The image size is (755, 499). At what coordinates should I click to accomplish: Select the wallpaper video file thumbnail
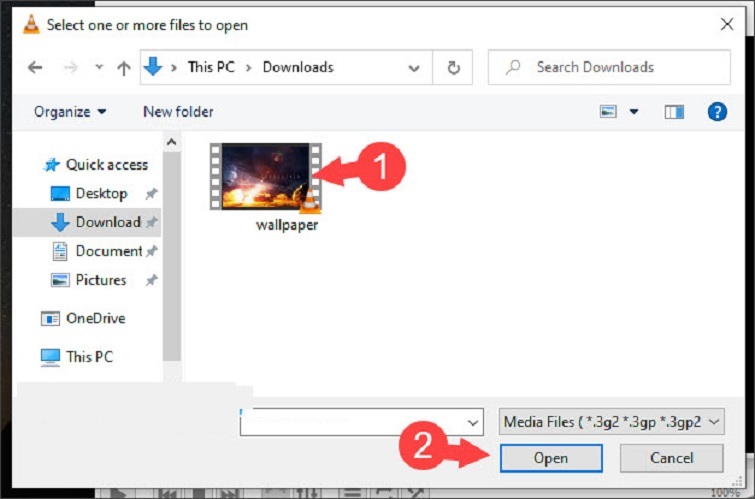tap(266, 177)
